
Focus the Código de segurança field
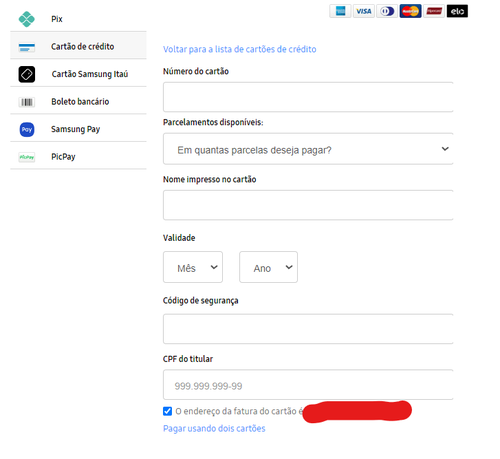coord(308,329)
